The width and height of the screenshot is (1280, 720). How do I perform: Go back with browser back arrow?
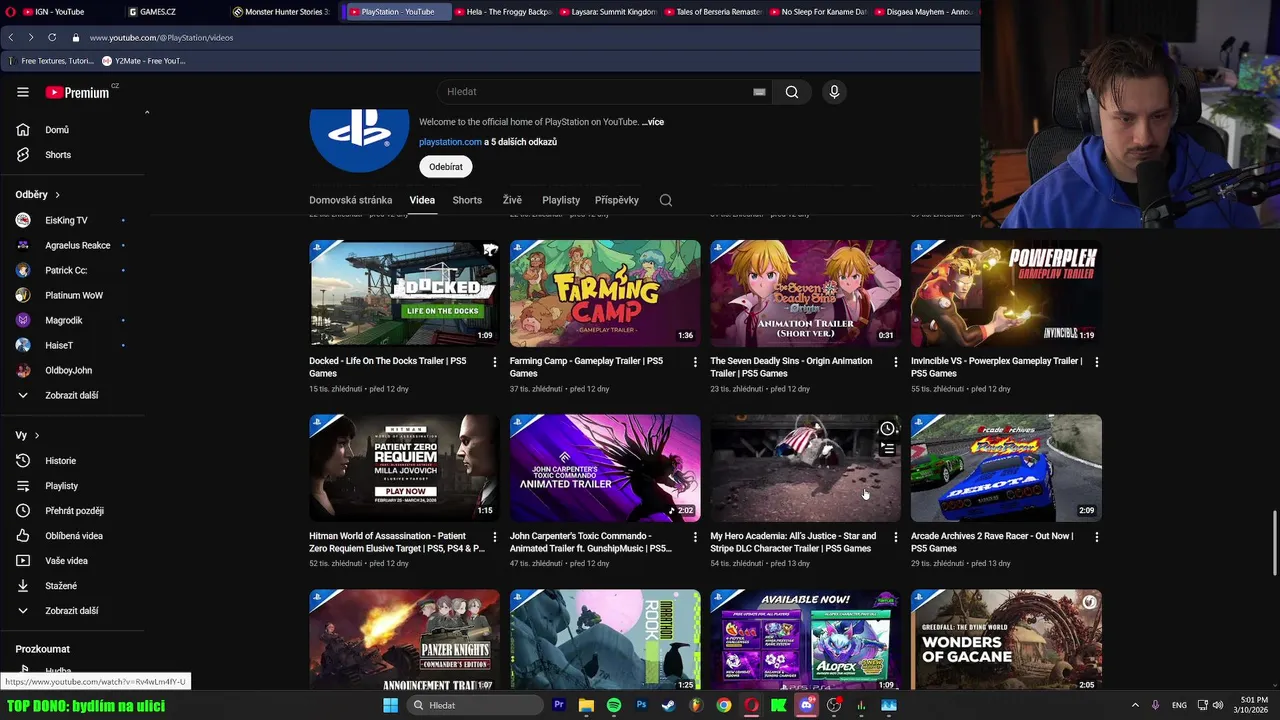[x=10, y=38]
